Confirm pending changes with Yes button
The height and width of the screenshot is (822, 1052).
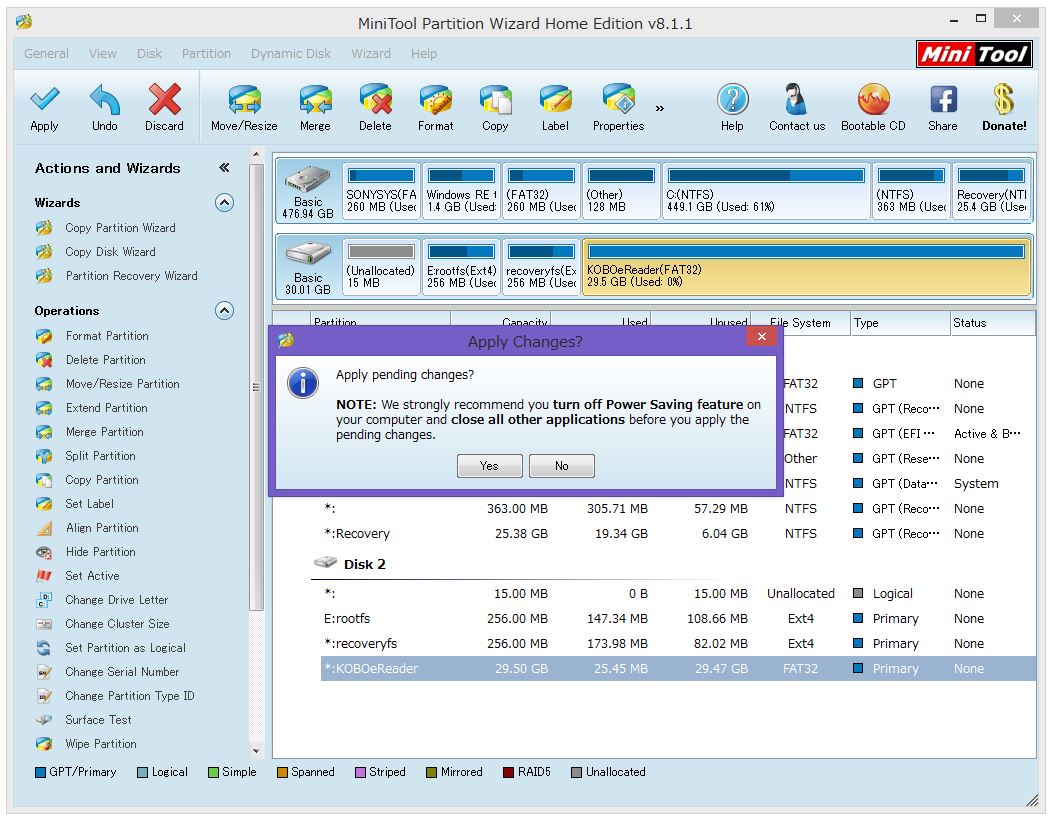[x=489, y=466]
